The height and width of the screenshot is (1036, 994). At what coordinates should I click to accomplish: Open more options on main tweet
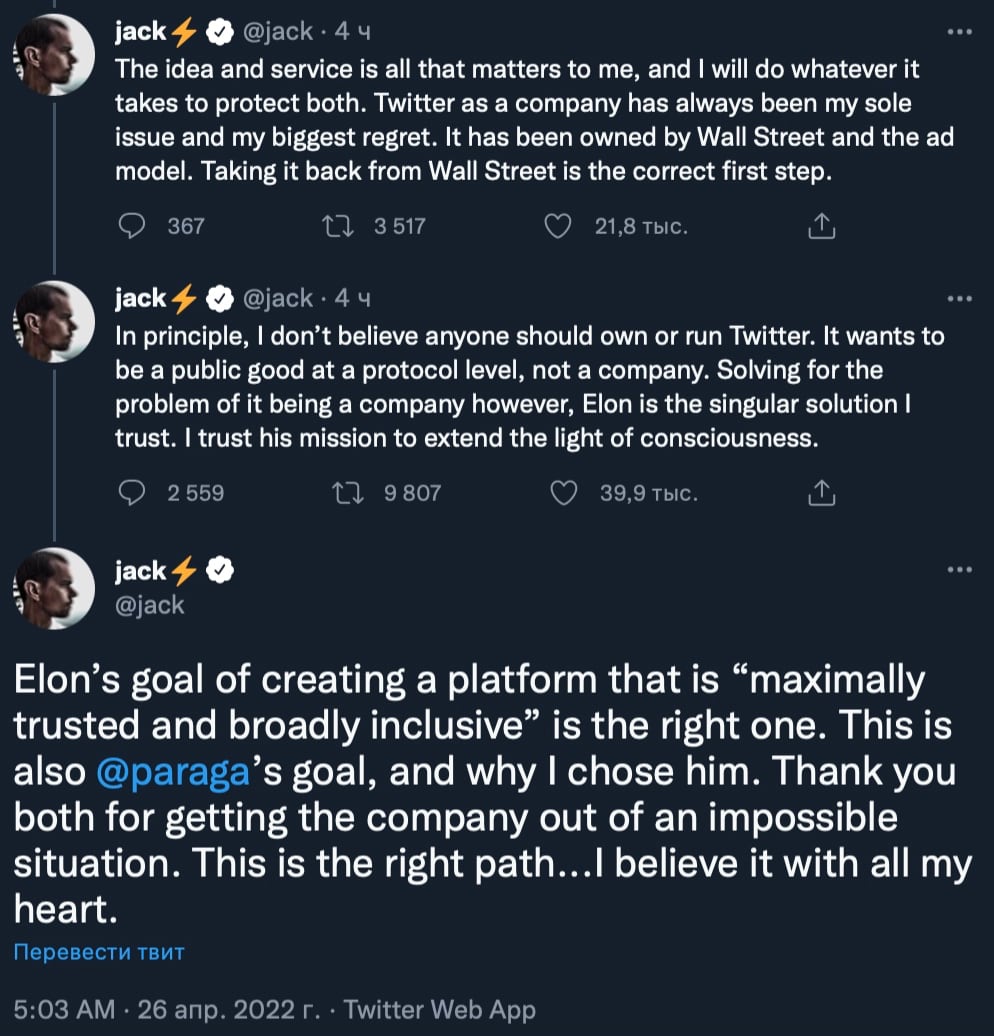point(959,570)
